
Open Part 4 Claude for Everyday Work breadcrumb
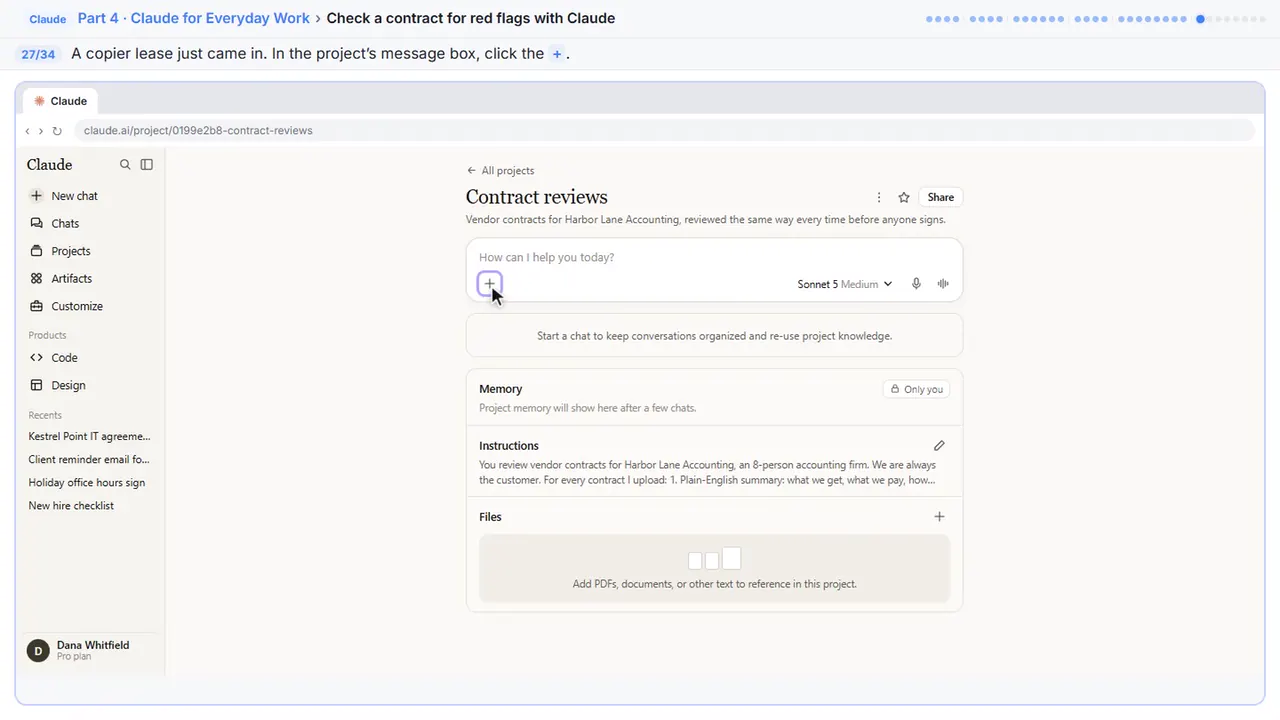tap(194, 18)
